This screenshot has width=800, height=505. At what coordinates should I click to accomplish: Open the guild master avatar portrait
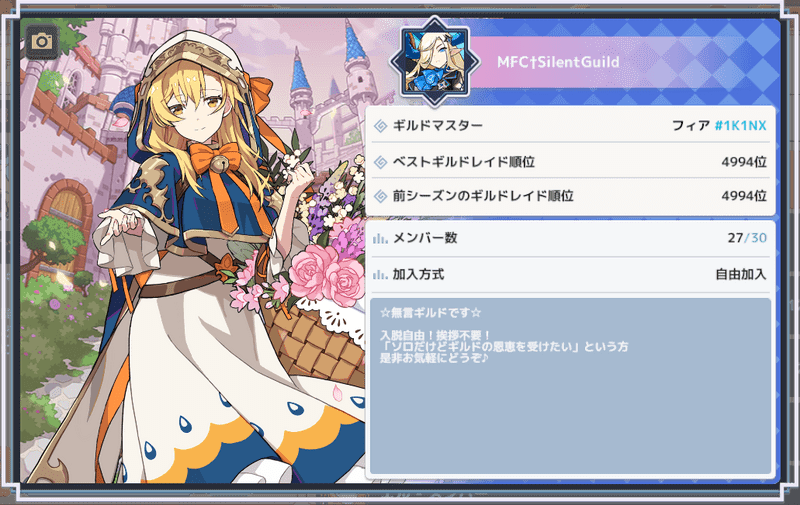[x=434, y=62]
